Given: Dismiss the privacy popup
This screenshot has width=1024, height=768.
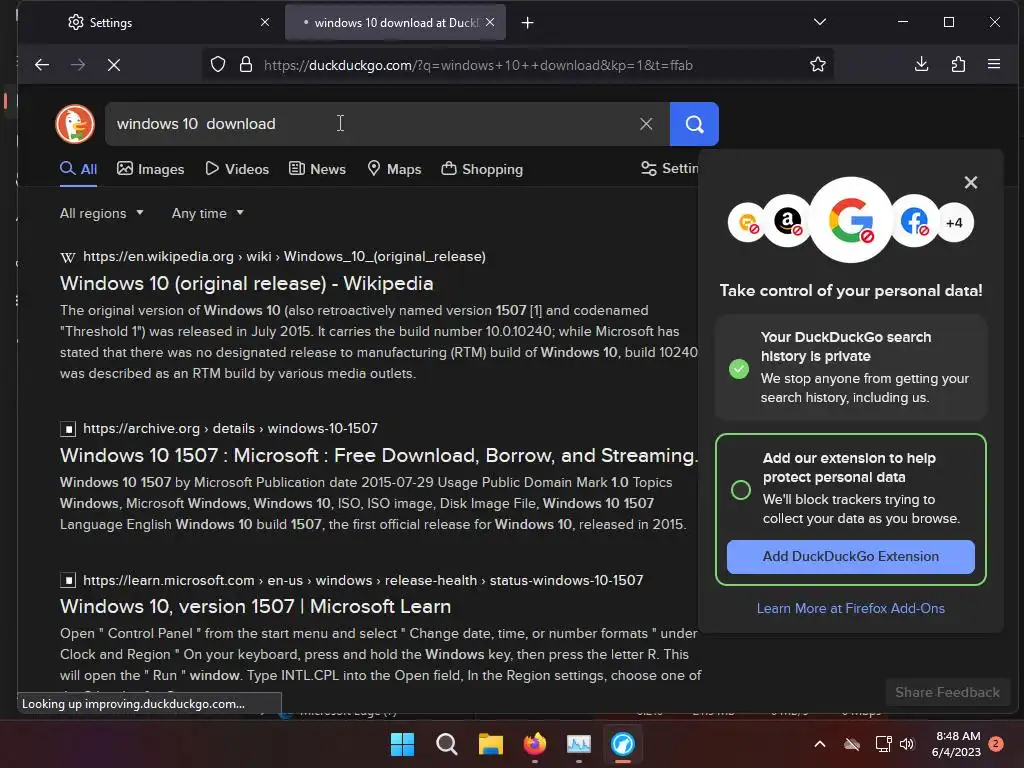Looking at the screenshot, I should 971,182.
